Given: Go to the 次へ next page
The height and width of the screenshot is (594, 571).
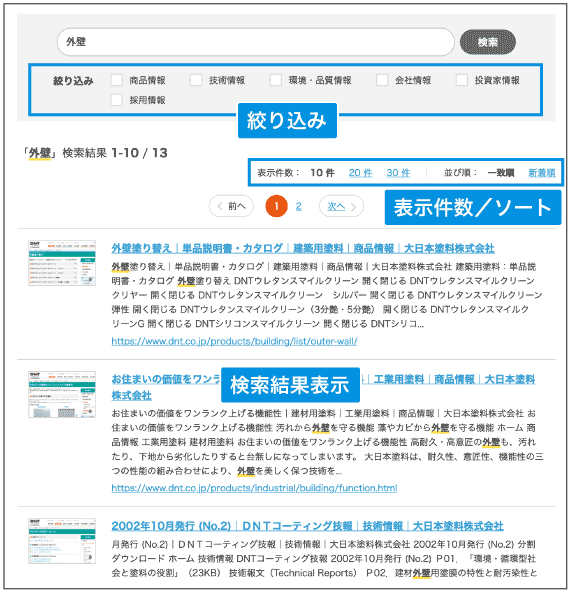Looking at the screenshot, I should tap(341, 206).
